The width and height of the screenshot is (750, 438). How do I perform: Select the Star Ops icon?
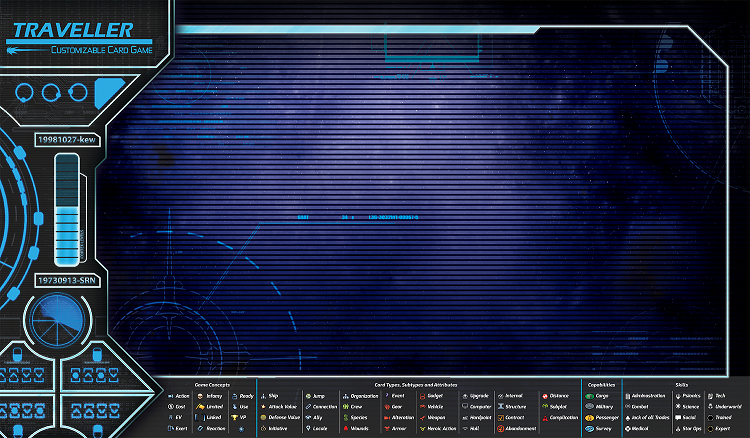[678, 428]
